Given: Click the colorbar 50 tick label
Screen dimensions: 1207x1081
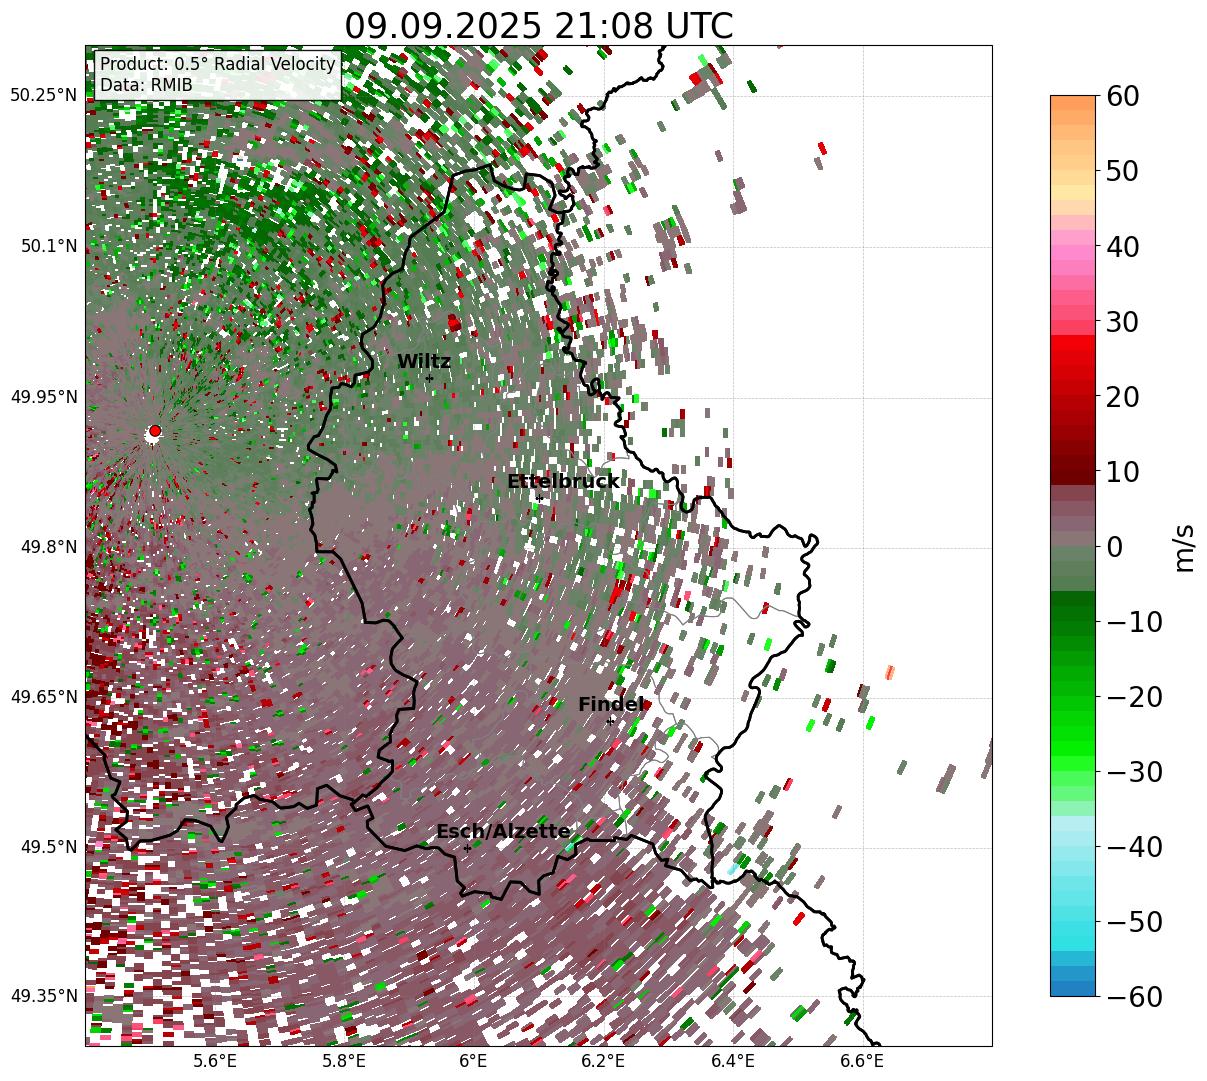Looking at the screenshot, I should 1121,171.
